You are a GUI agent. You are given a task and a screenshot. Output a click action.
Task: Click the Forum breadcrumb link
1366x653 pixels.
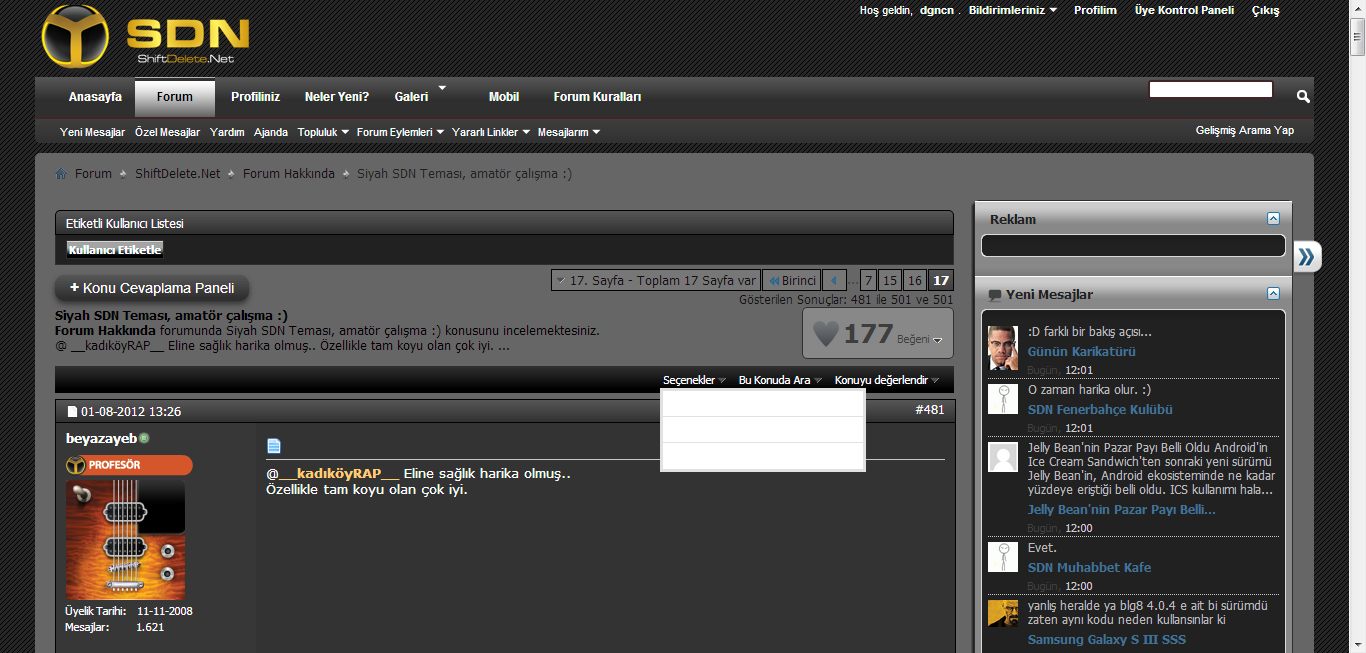click(x=93, y=174)
